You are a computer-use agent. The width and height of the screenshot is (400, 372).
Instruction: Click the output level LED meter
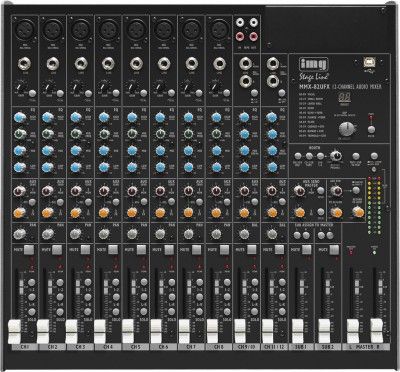pos(375,204)
